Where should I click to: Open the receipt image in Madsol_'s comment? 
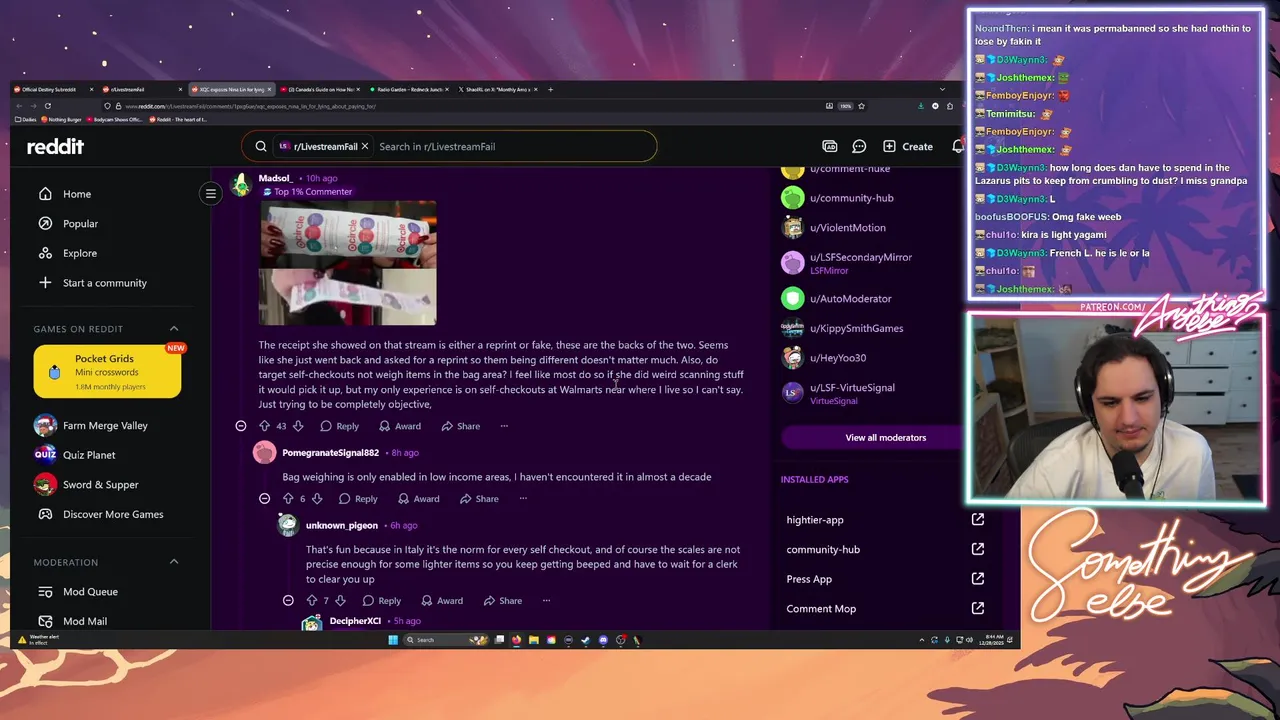click(347, 263)
